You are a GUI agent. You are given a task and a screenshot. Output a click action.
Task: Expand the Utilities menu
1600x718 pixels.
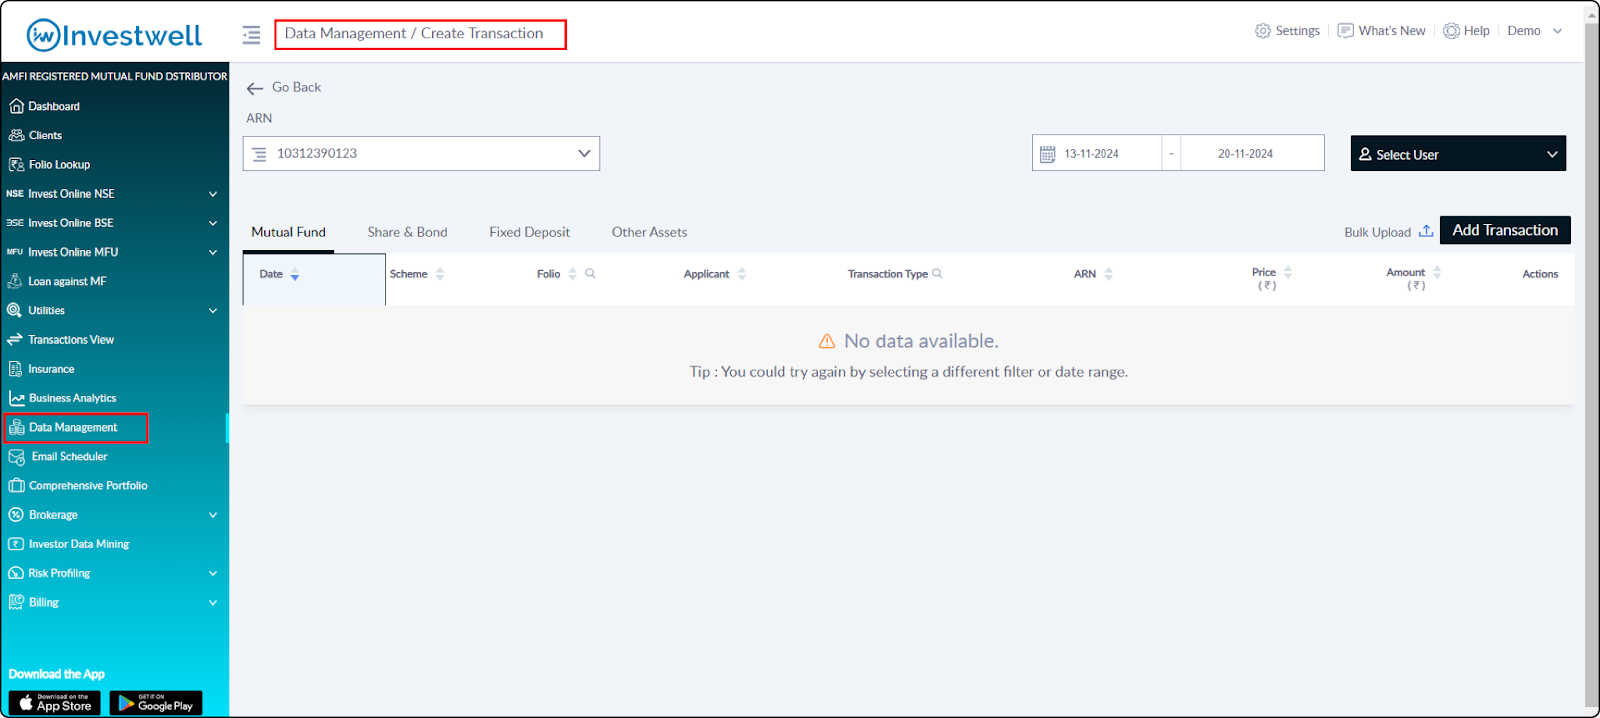pos(213,311)
